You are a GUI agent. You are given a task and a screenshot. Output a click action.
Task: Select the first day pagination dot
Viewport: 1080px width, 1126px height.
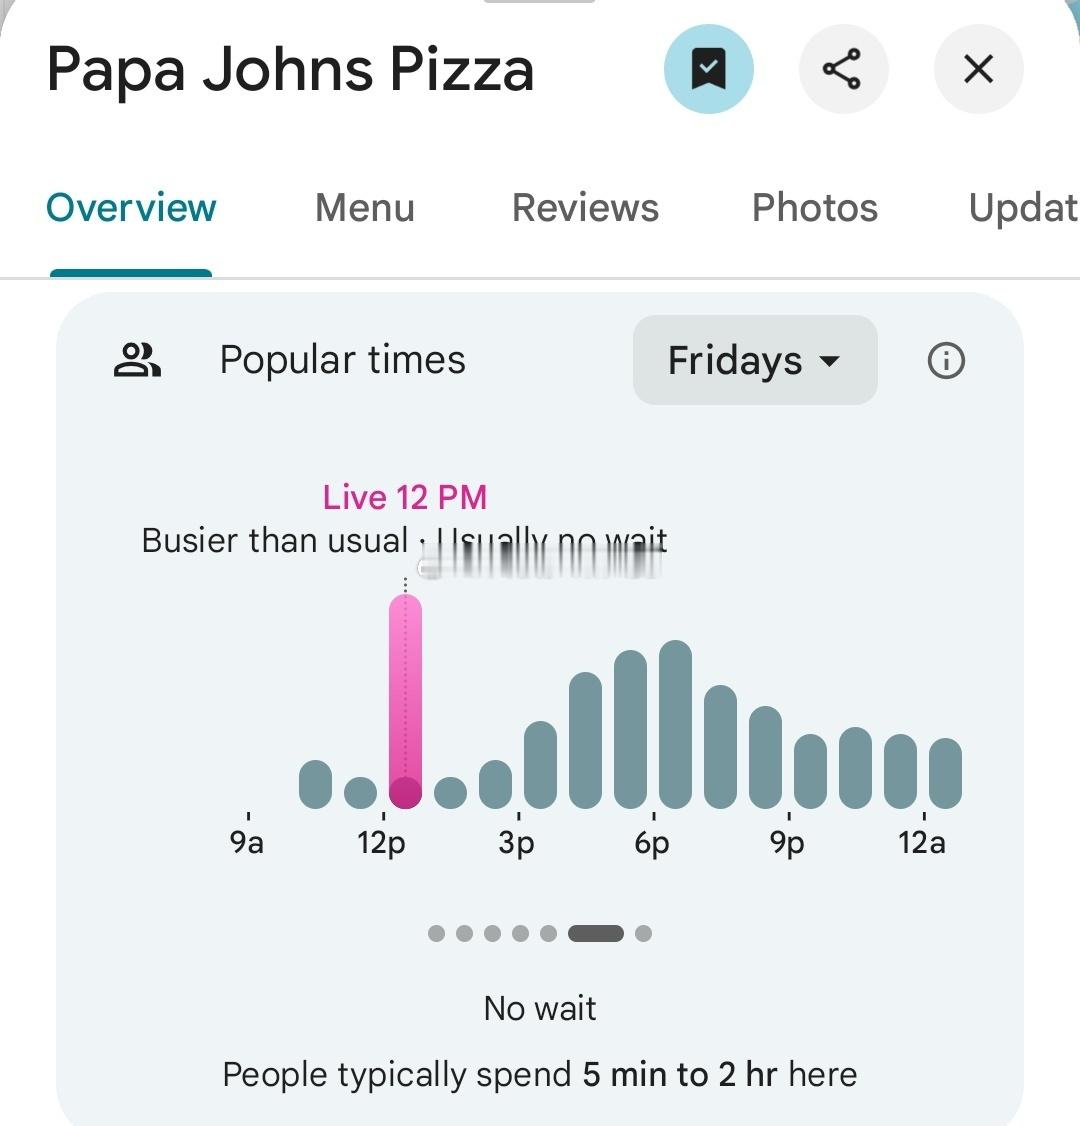[436, 933]
